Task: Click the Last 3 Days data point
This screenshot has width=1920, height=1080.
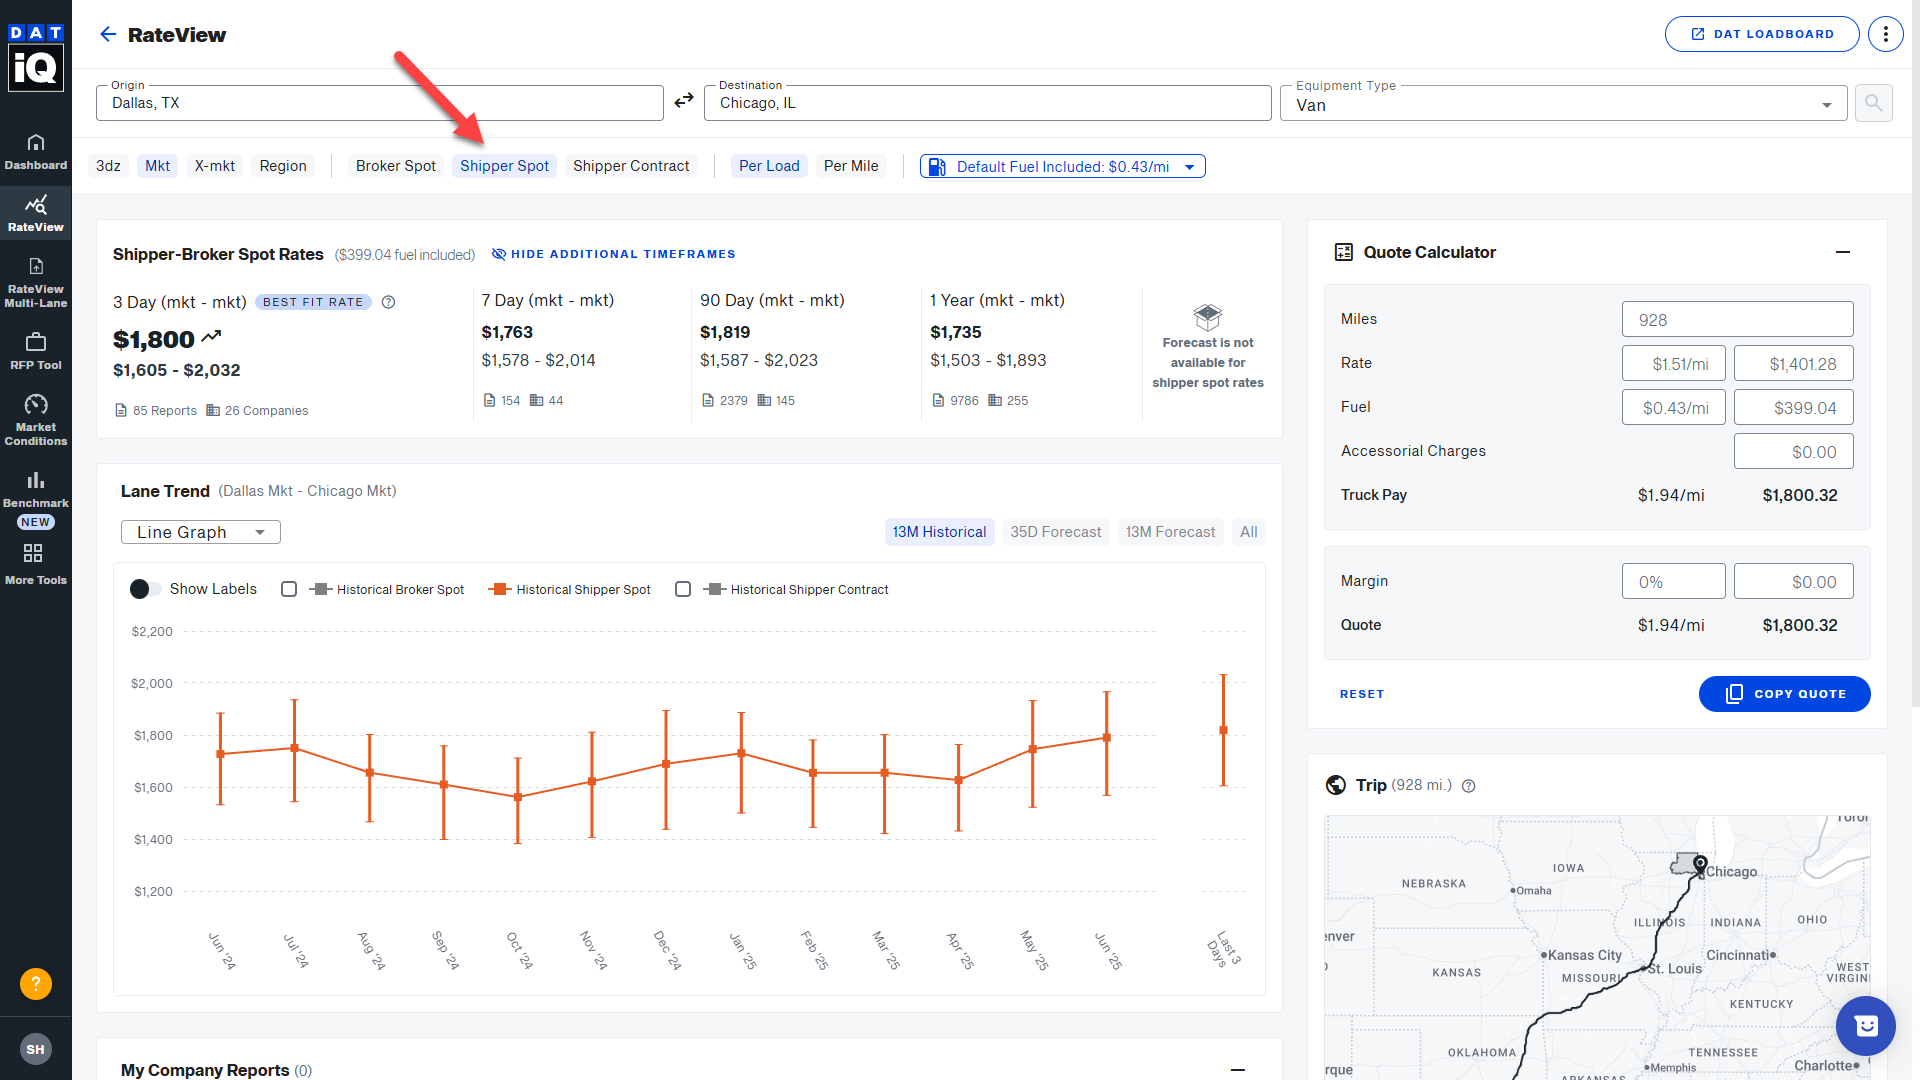Action: pos(1223,730)
